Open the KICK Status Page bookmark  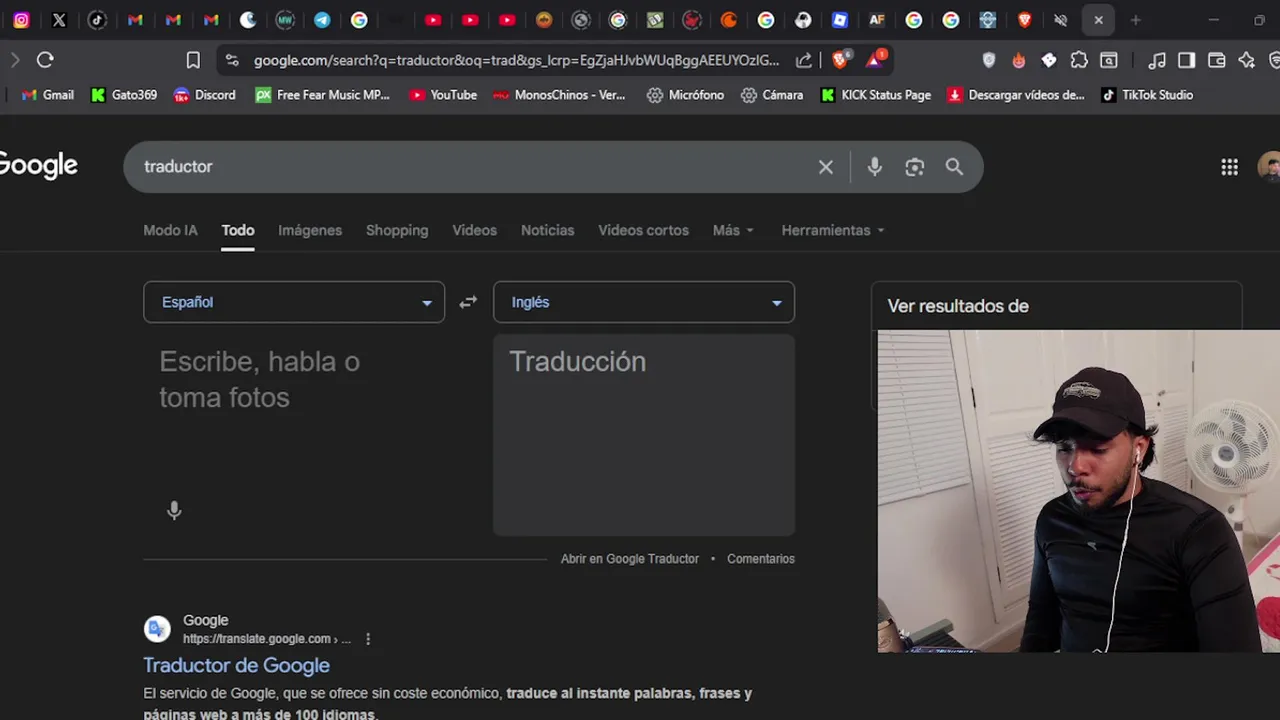point(876,95)
